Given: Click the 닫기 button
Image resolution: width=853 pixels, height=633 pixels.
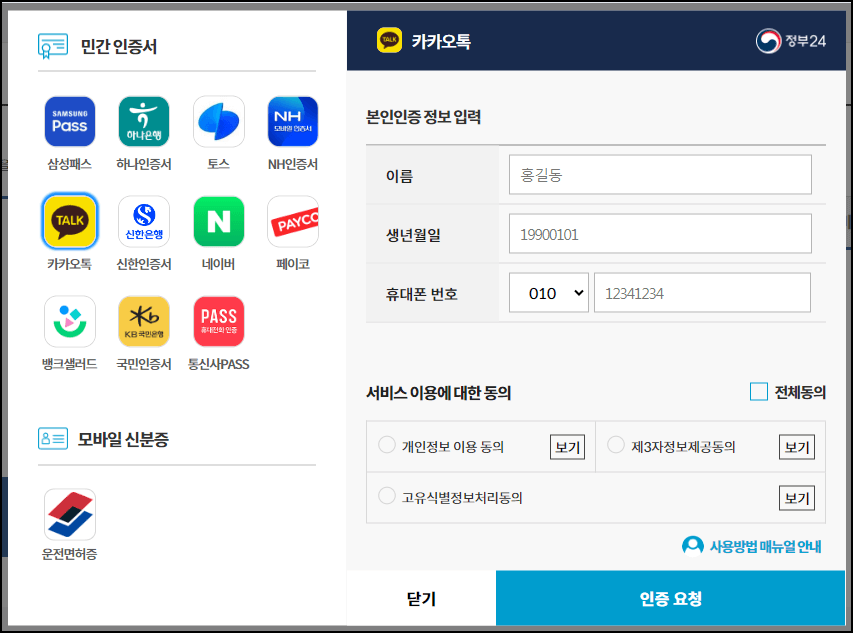Looking at the screenshot, I should pyautogui.click(x=420, y=598).
